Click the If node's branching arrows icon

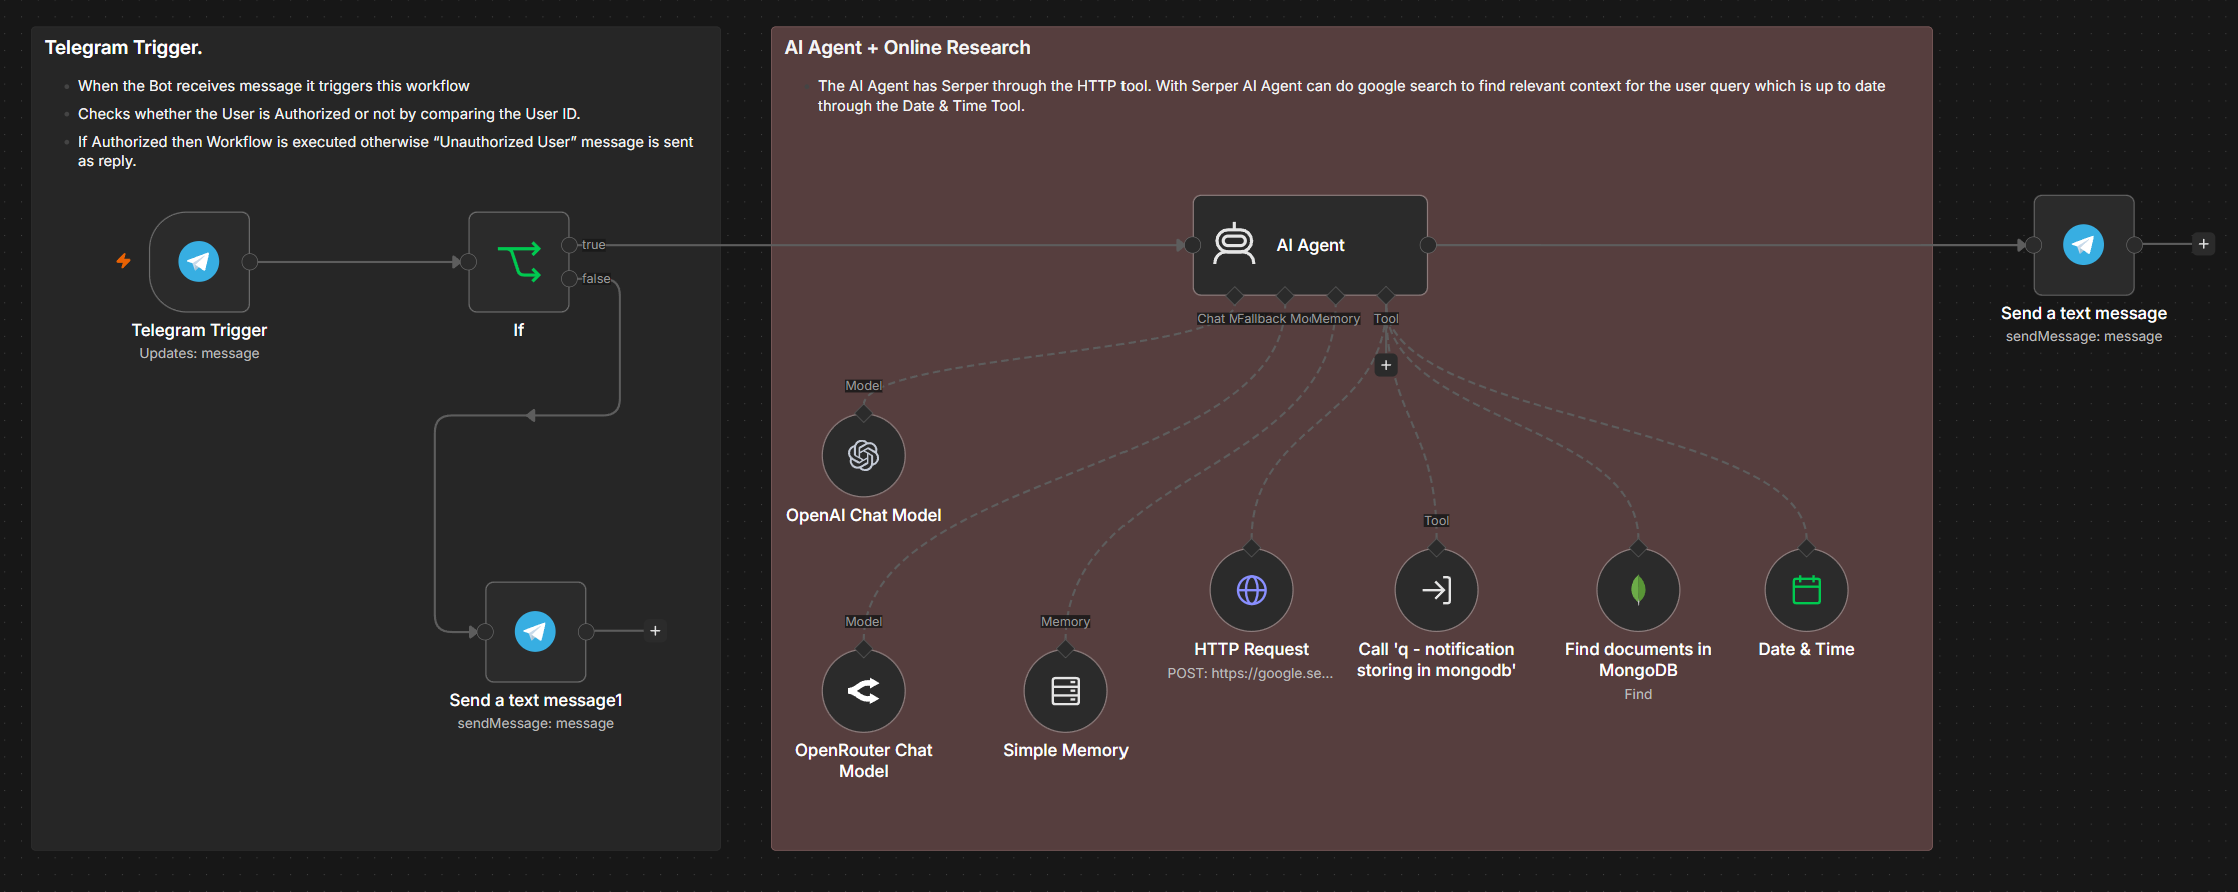[519, 262]
